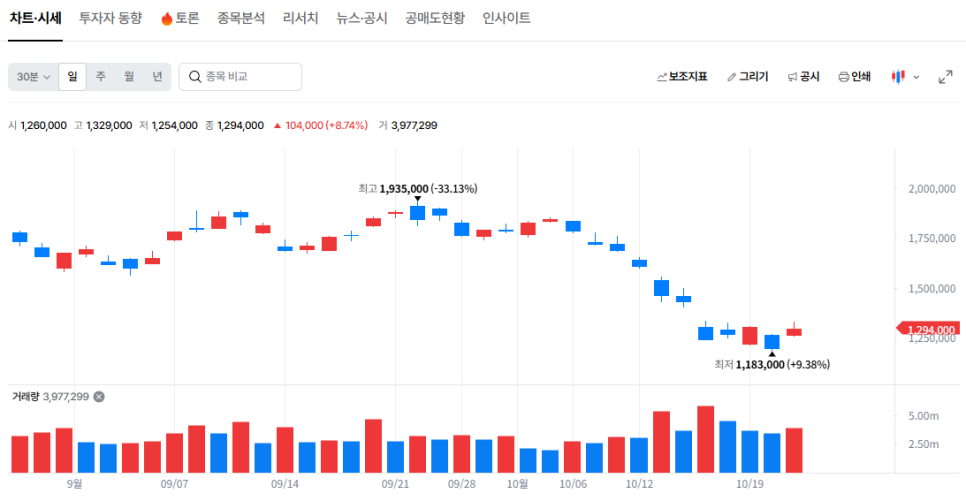Click the 09/14 date label
The image size is (966, 501).
tap(285, 484)
